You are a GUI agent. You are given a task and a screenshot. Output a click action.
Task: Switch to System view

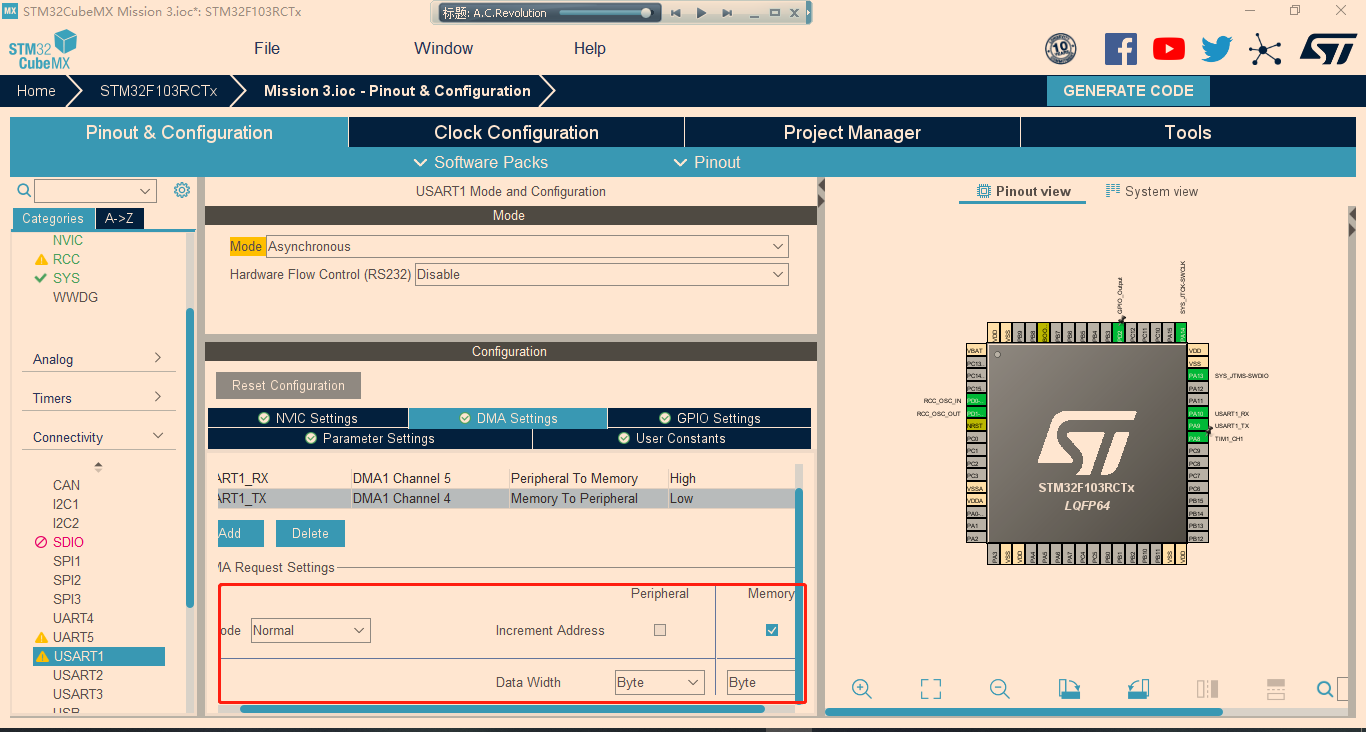coord(1151,191)
